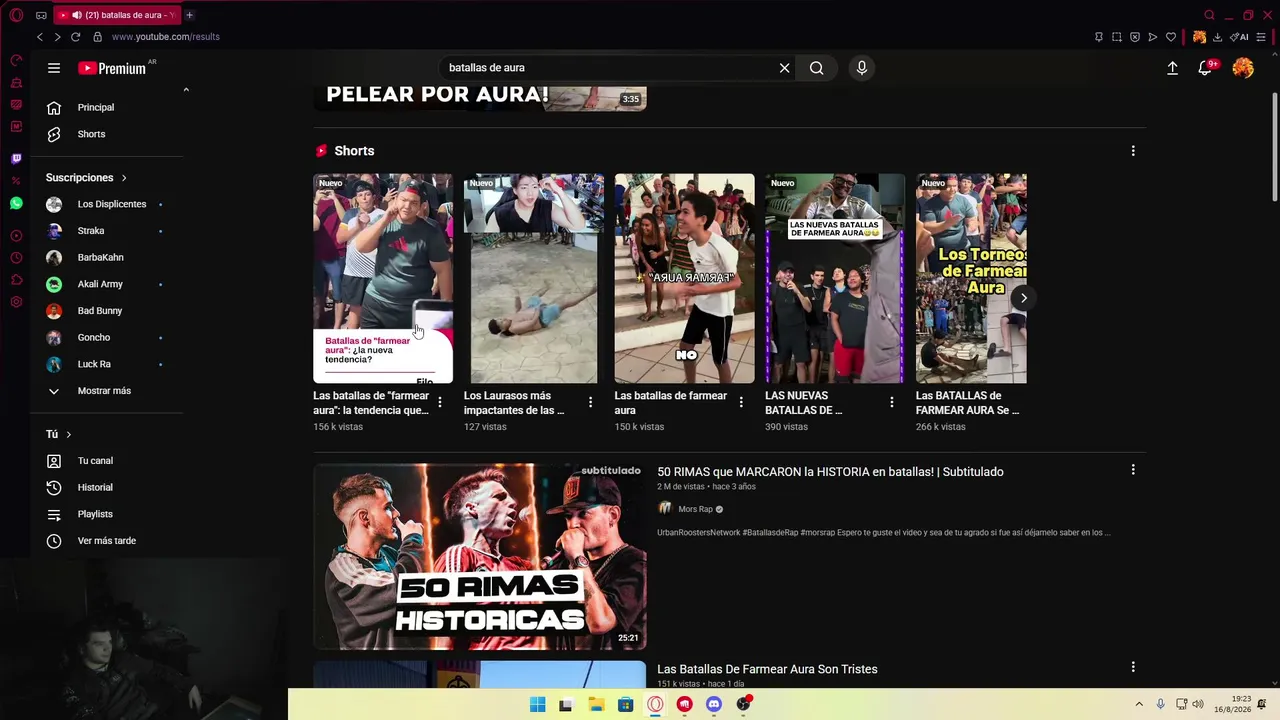Clear the search box with the X
Screen dimensions: 1280x720
coord(785,68)
